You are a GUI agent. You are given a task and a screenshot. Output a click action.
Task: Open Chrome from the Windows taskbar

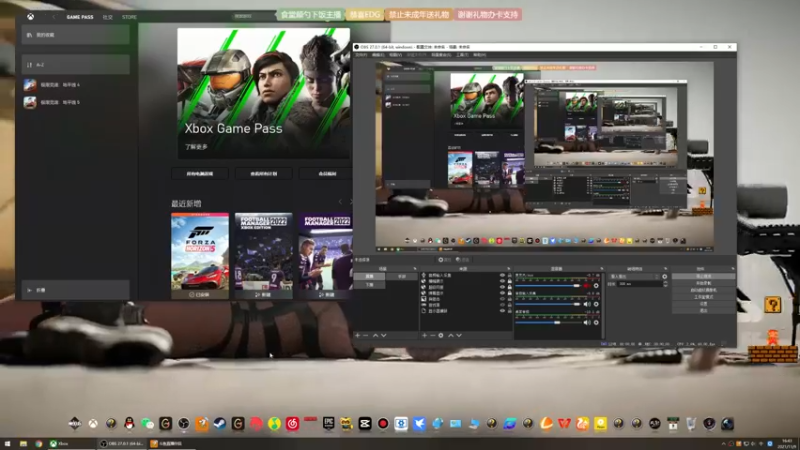coord(38,444)
